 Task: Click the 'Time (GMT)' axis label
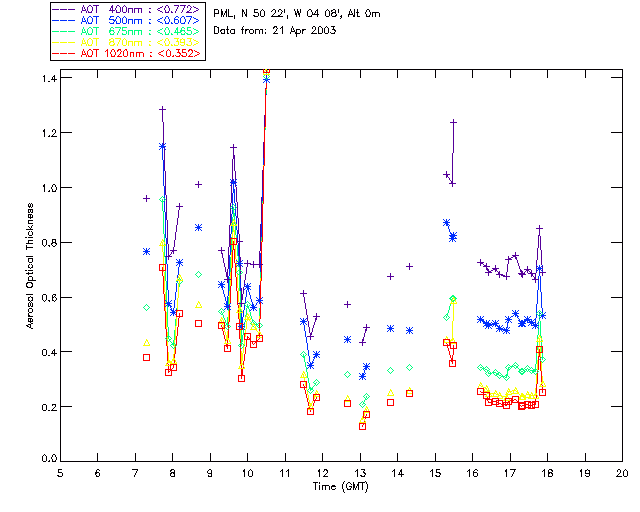click(x=340, y=487)
